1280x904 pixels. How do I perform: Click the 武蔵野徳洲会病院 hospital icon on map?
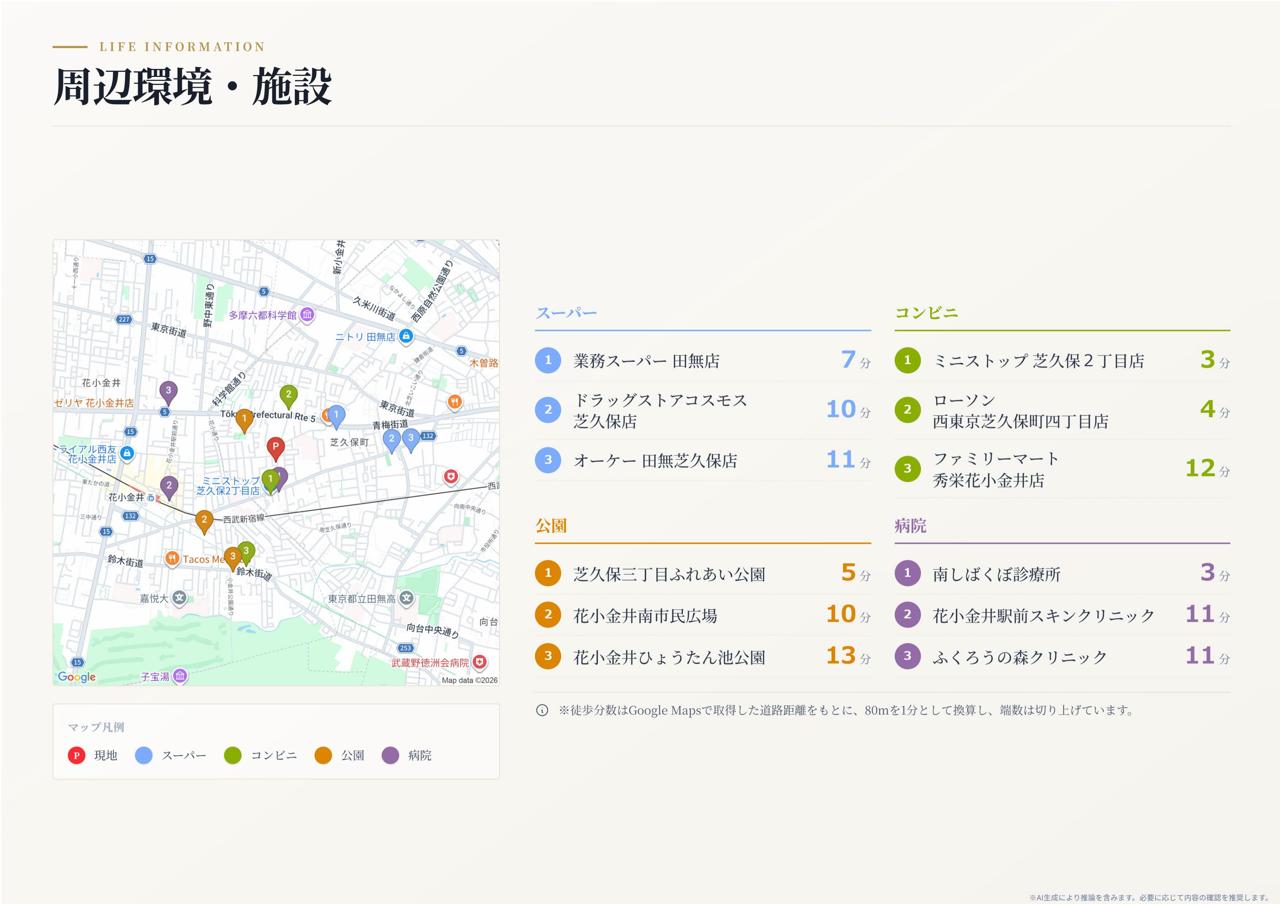point(480,662)
